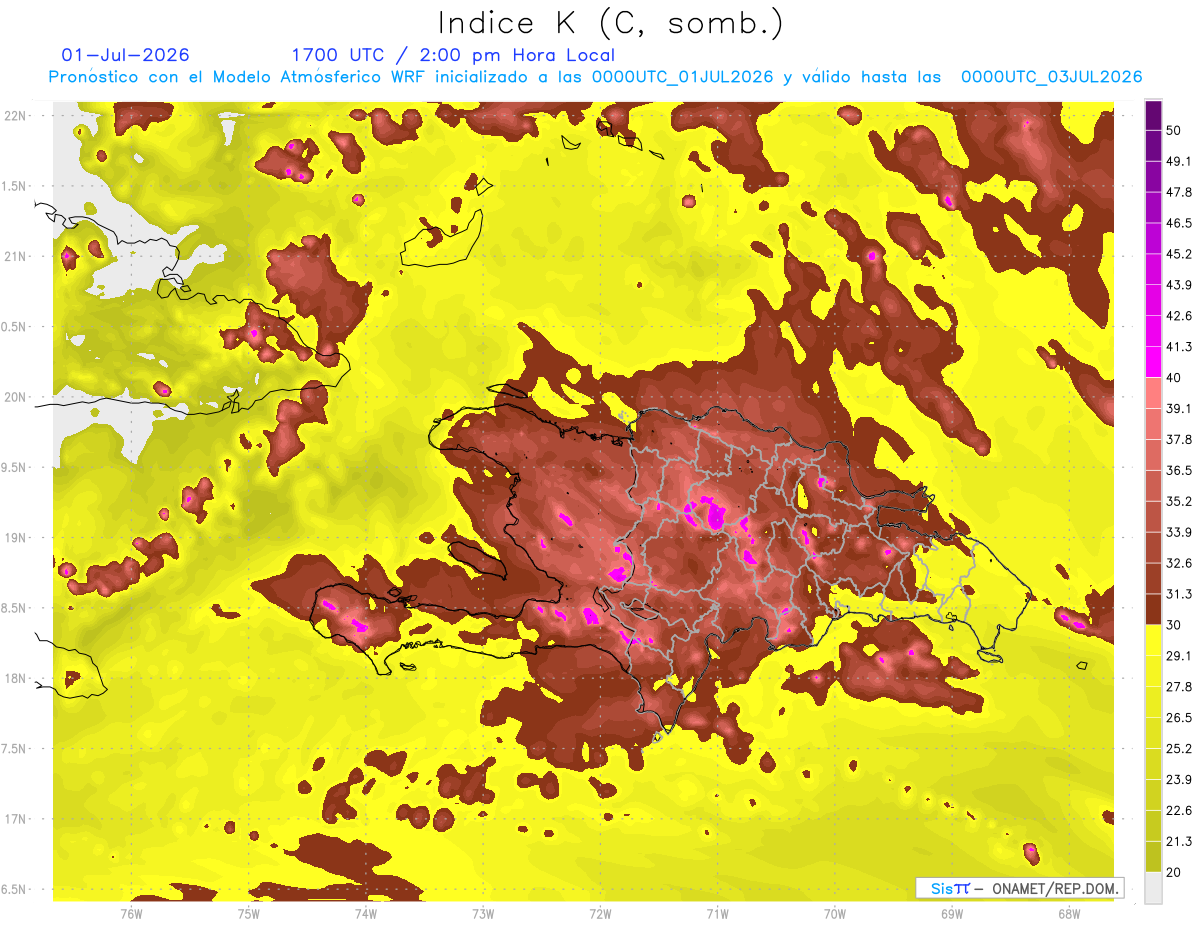1200x927 pixels.
Task: Pick the light gray legend swatch below 20
Action: [x=1153, y=888]
